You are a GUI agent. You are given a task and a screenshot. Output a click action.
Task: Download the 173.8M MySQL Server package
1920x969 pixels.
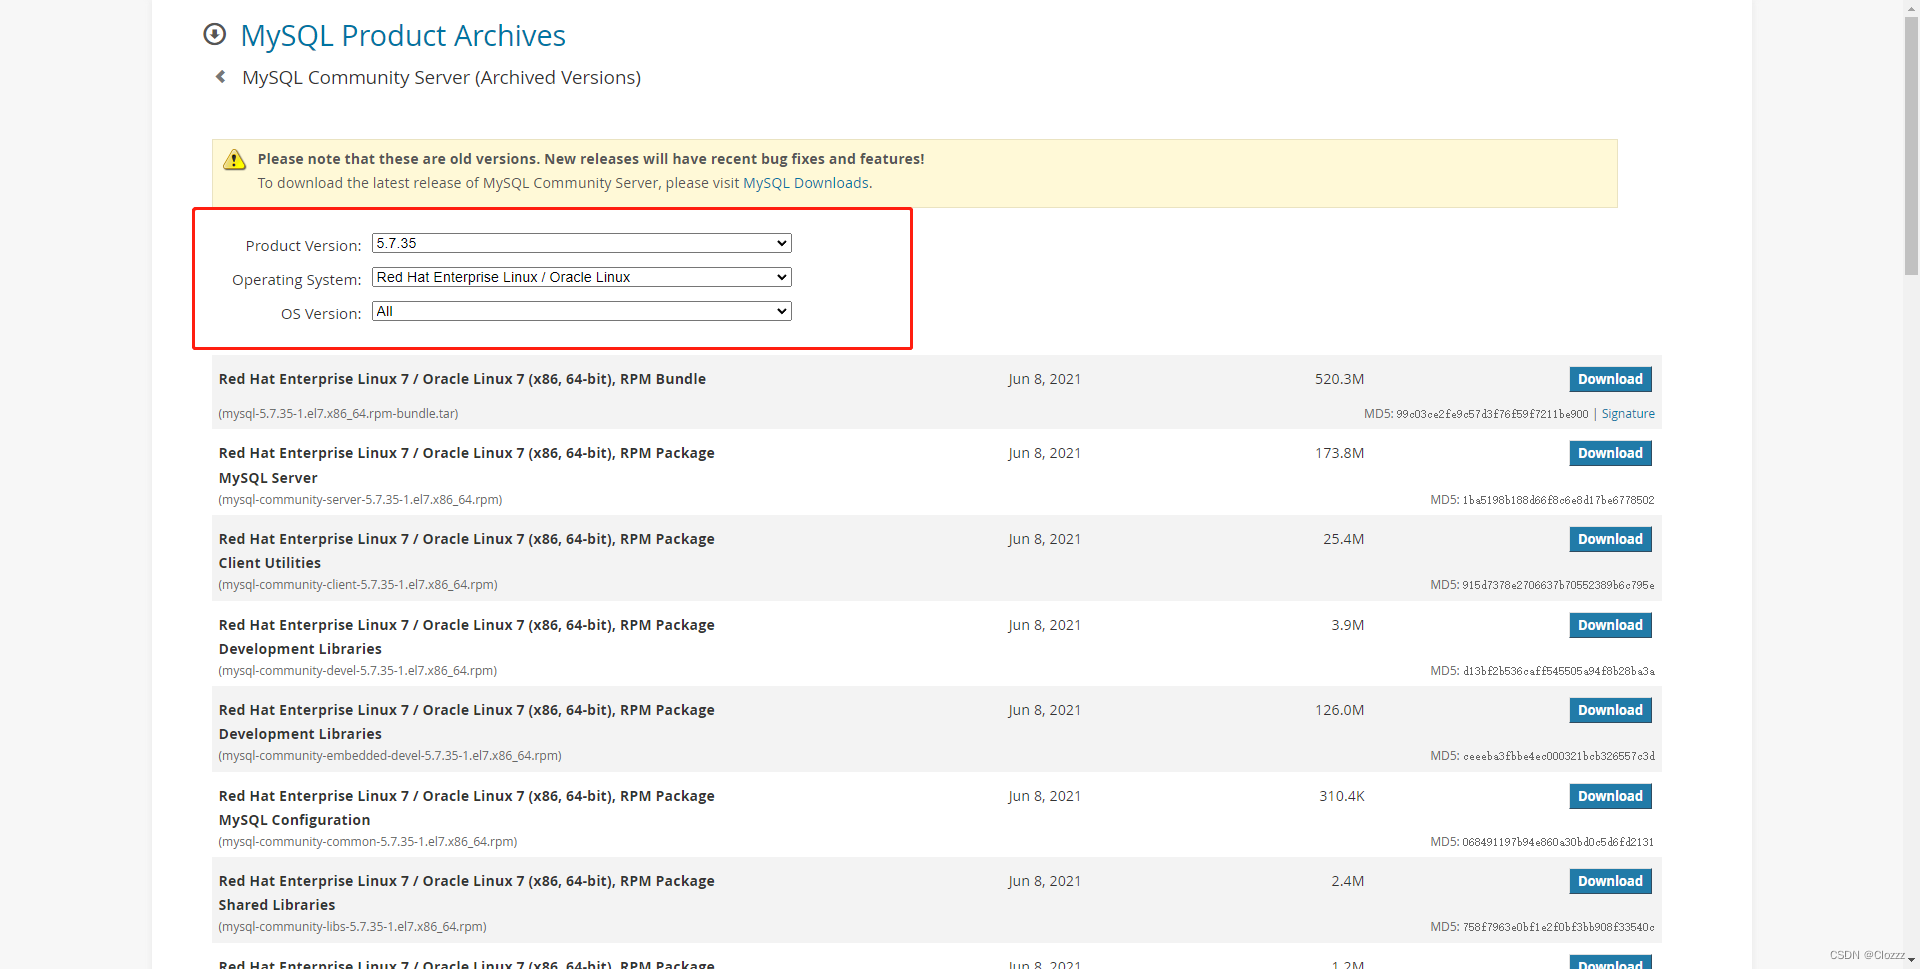pos(1610,453)
